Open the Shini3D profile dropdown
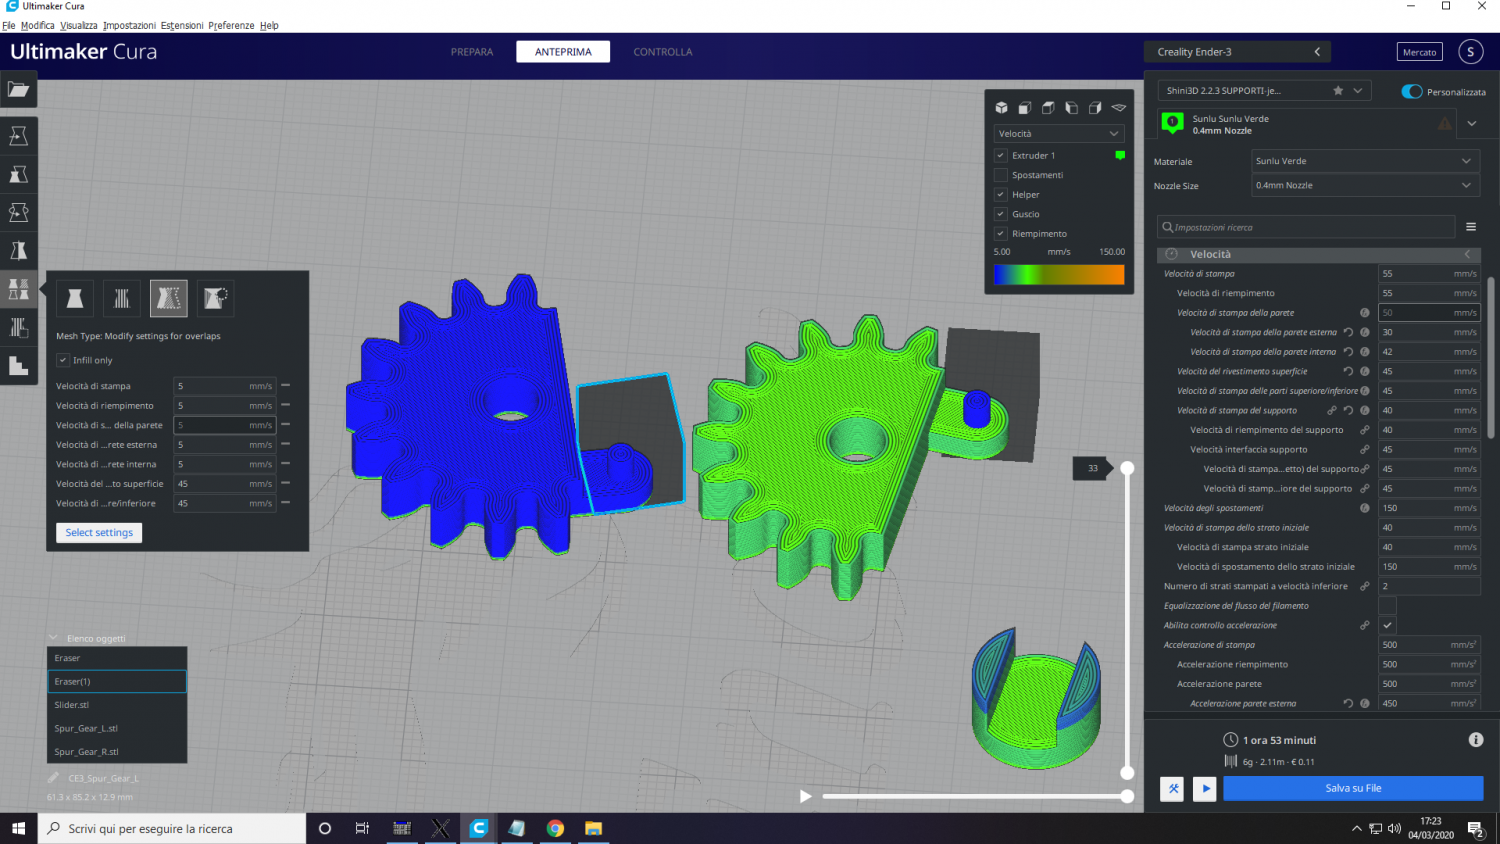 point(1264,90)
